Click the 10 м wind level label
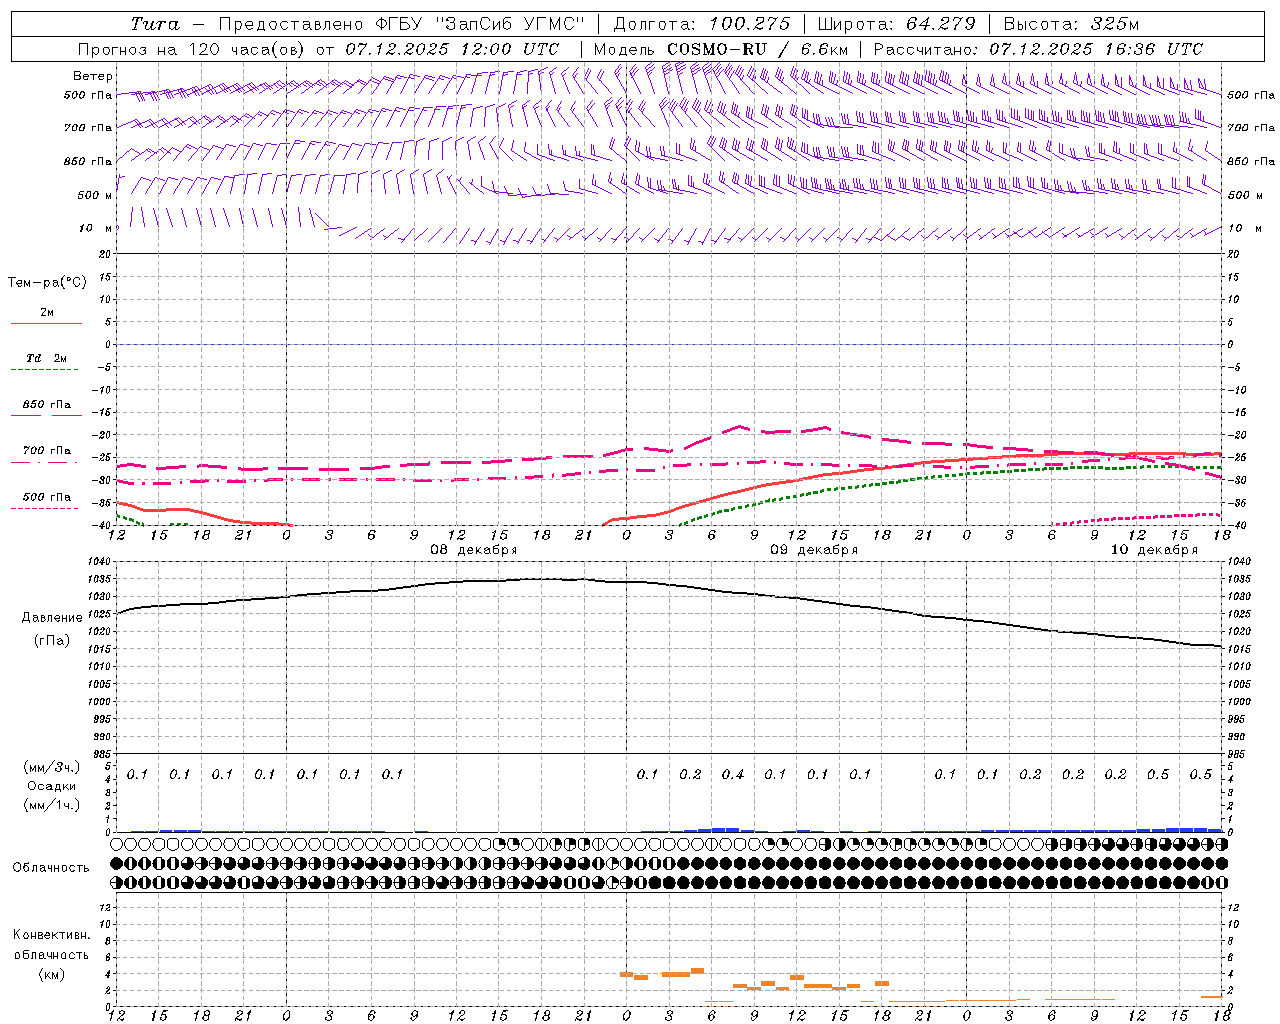 click(x=95, y=229)
